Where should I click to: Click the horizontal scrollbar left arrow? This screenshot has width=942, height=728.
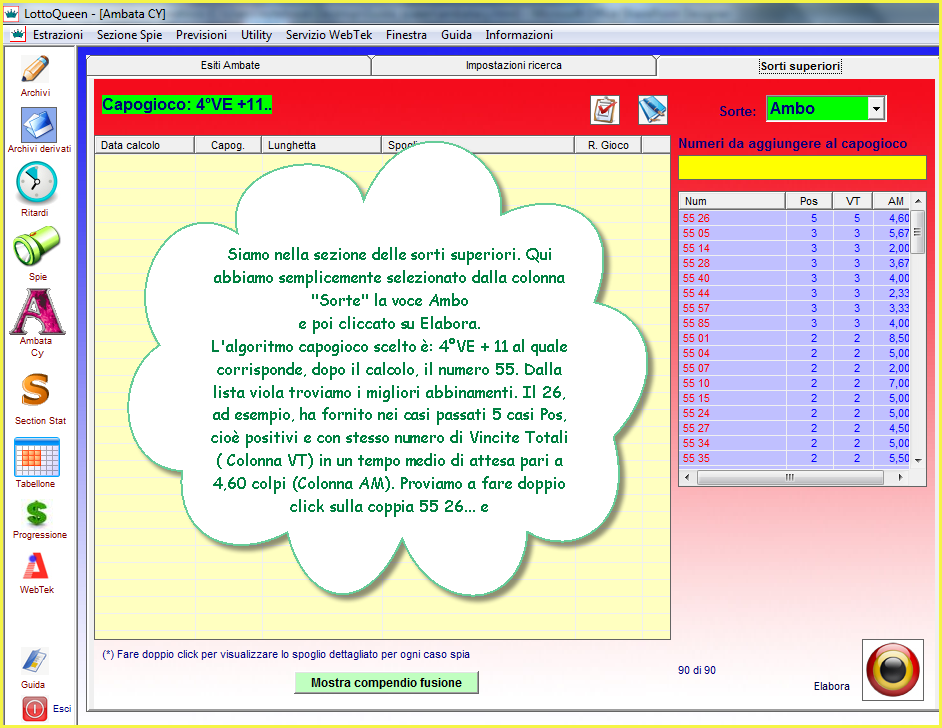point(687,477)
